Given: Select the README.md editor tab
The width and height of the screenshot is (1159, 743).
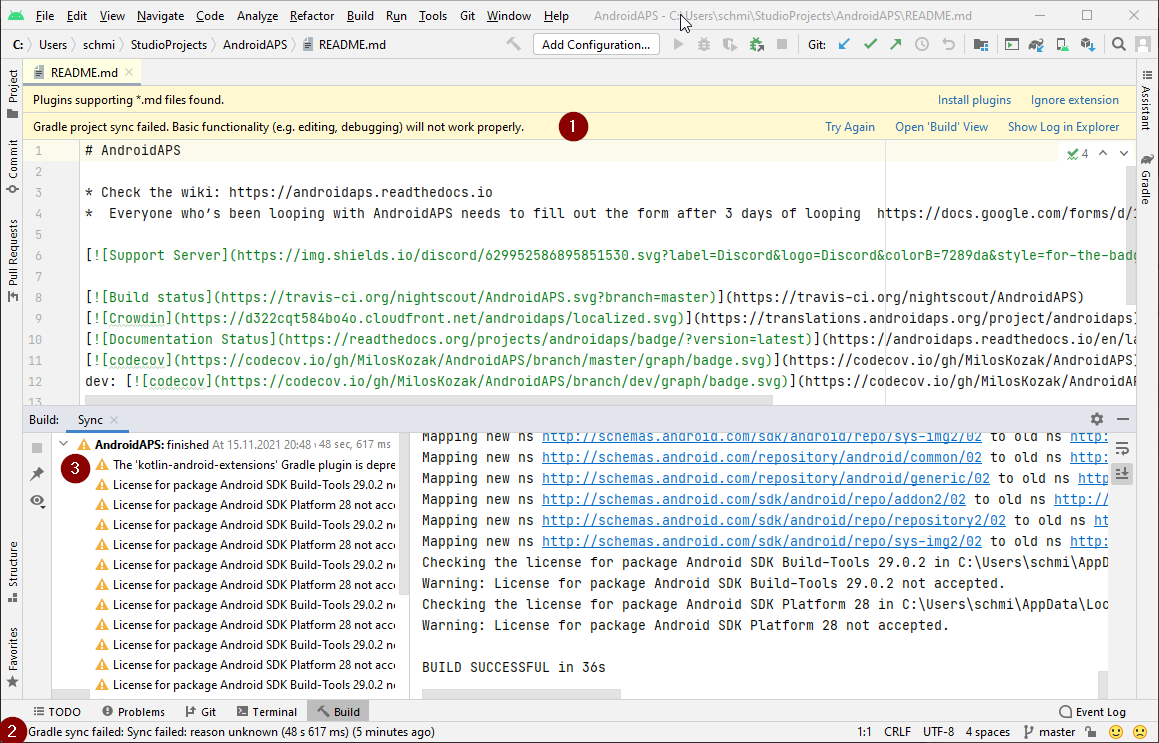Looking at the screenshot, I should (x=83, y=72).
